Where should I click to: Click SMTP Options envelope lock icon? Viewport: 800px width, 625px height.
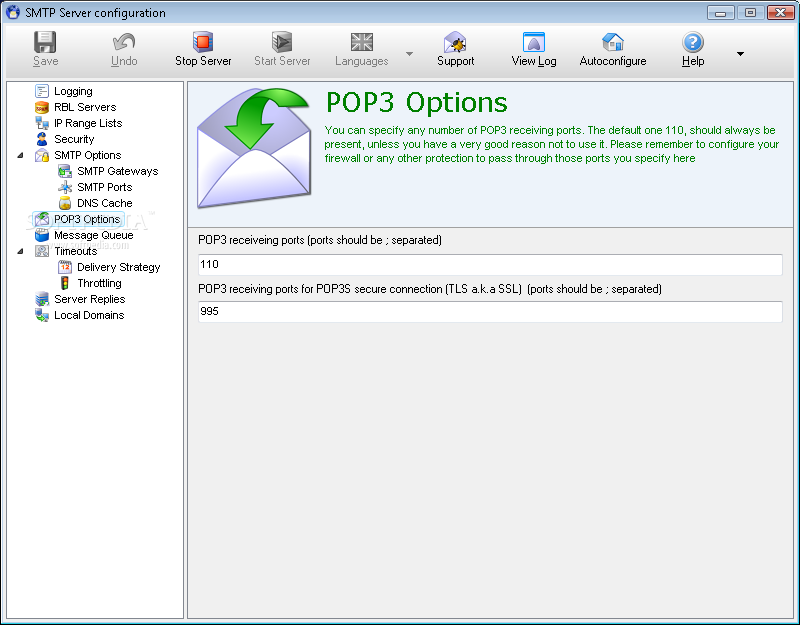pos(42,155)
